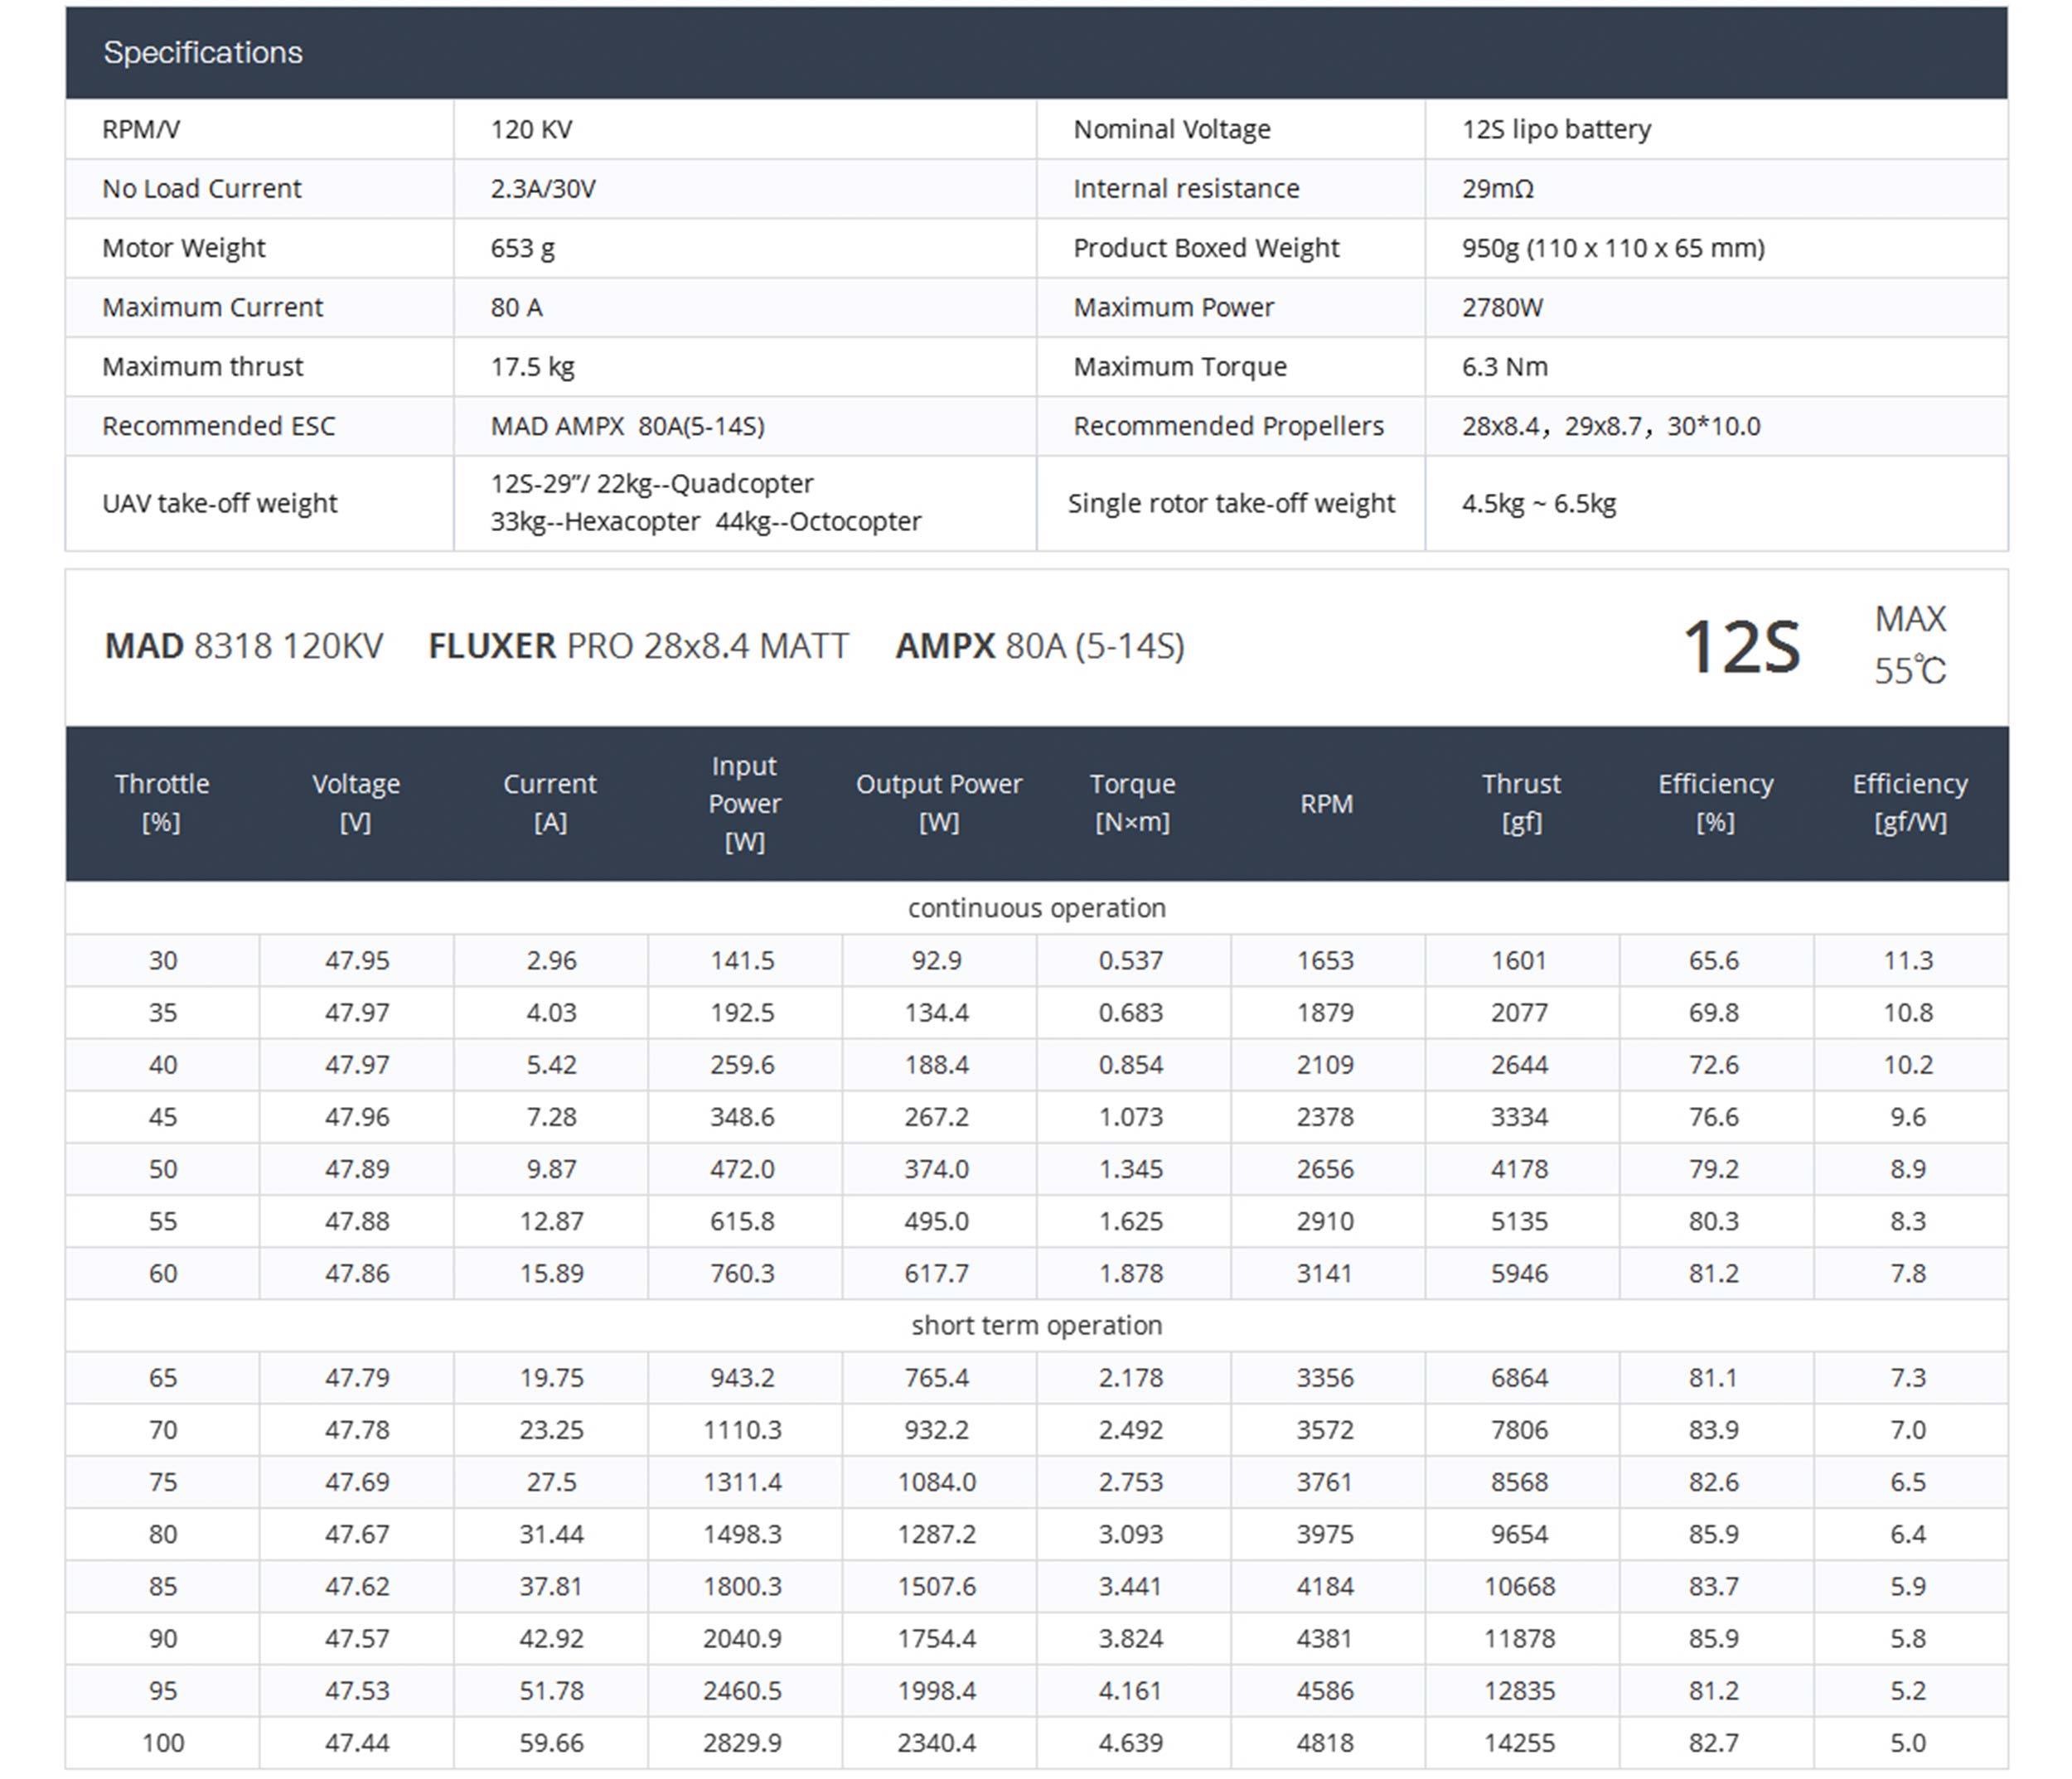This screenshot has height=1779, width=2072.
Task: Click the Efficiency [gf/W] column header
Action: click(1909, 803)
